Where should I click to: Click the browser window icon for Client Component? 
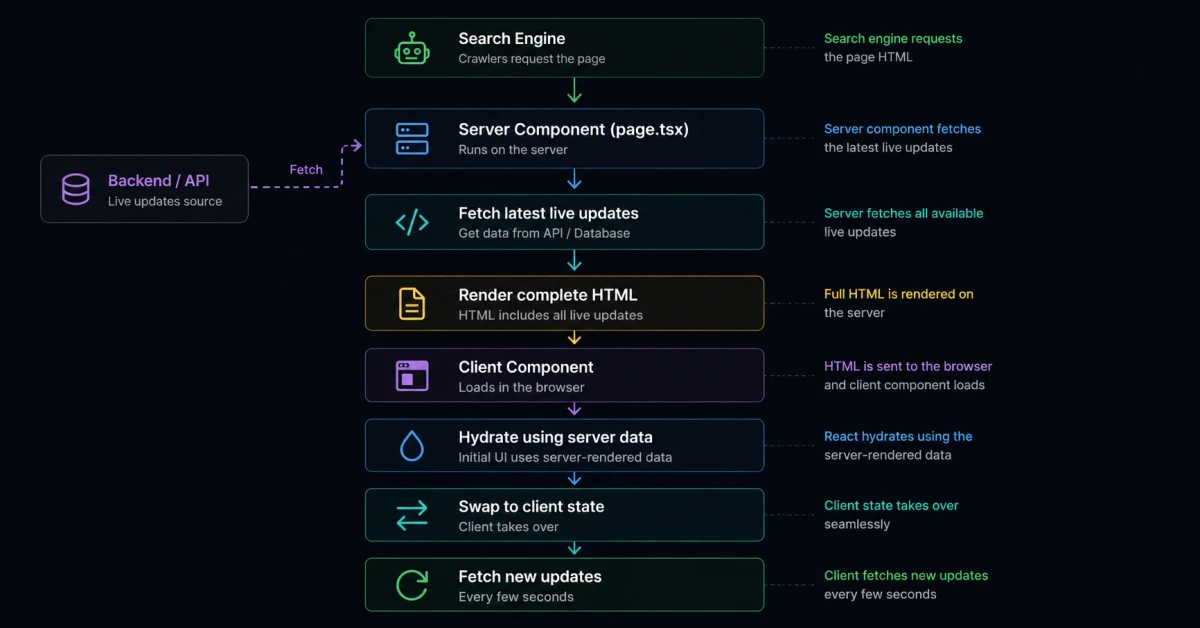[412, 376]
